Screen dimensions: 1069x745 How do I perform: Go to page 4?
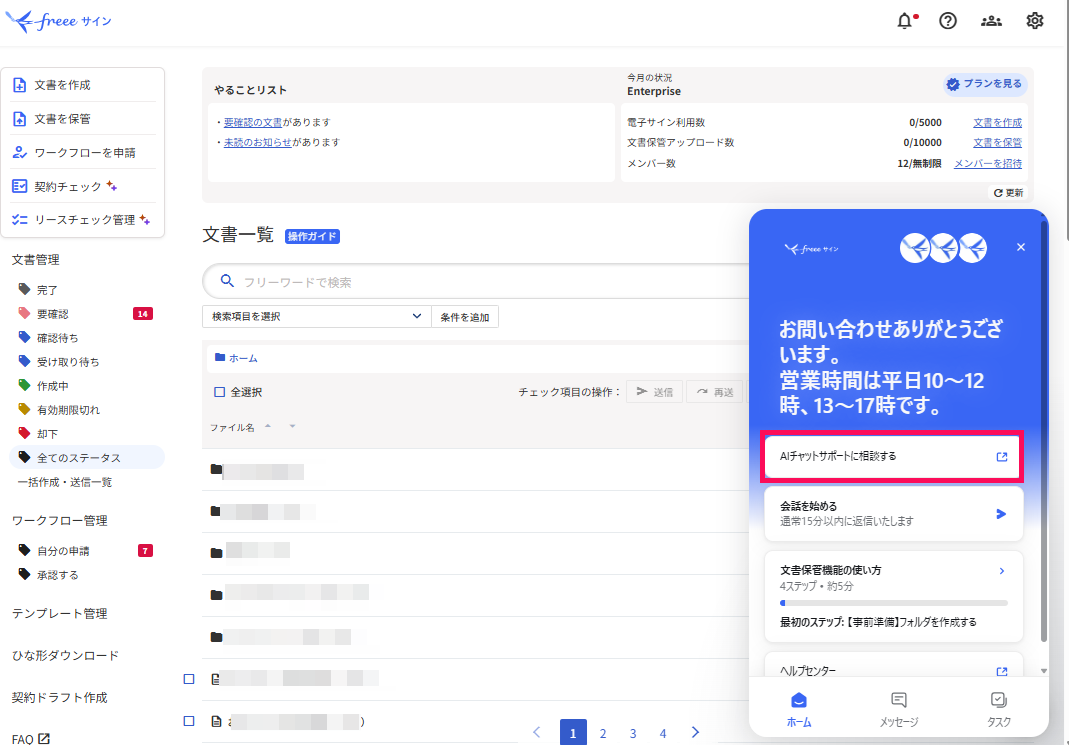[663, 733]
